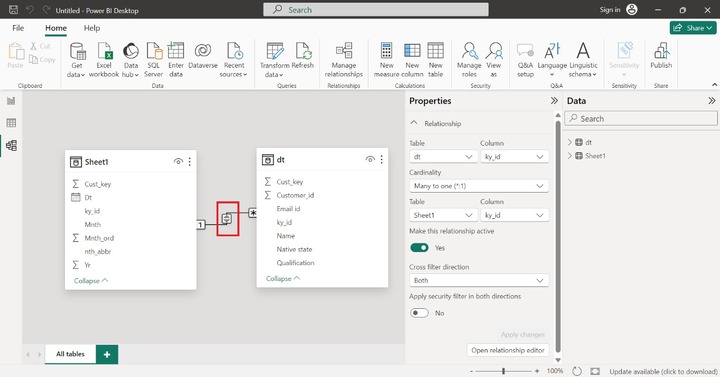Open Manage relationships dialog
Image resolution: width=720 pixels, height=377 pixels.
pyautogui.click(x=344, y=60)
